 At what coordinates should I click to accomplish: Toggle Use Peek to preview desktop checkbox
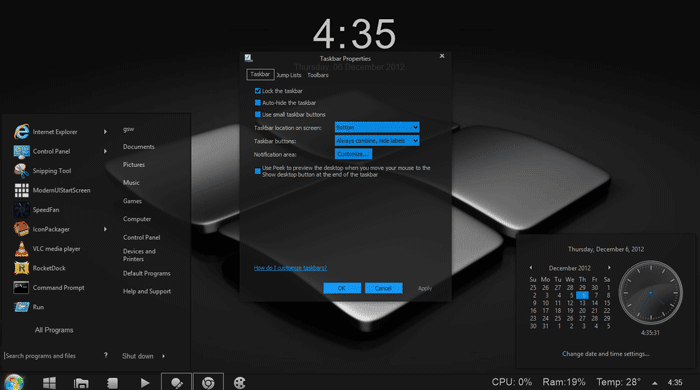click(x=258, y=171)
